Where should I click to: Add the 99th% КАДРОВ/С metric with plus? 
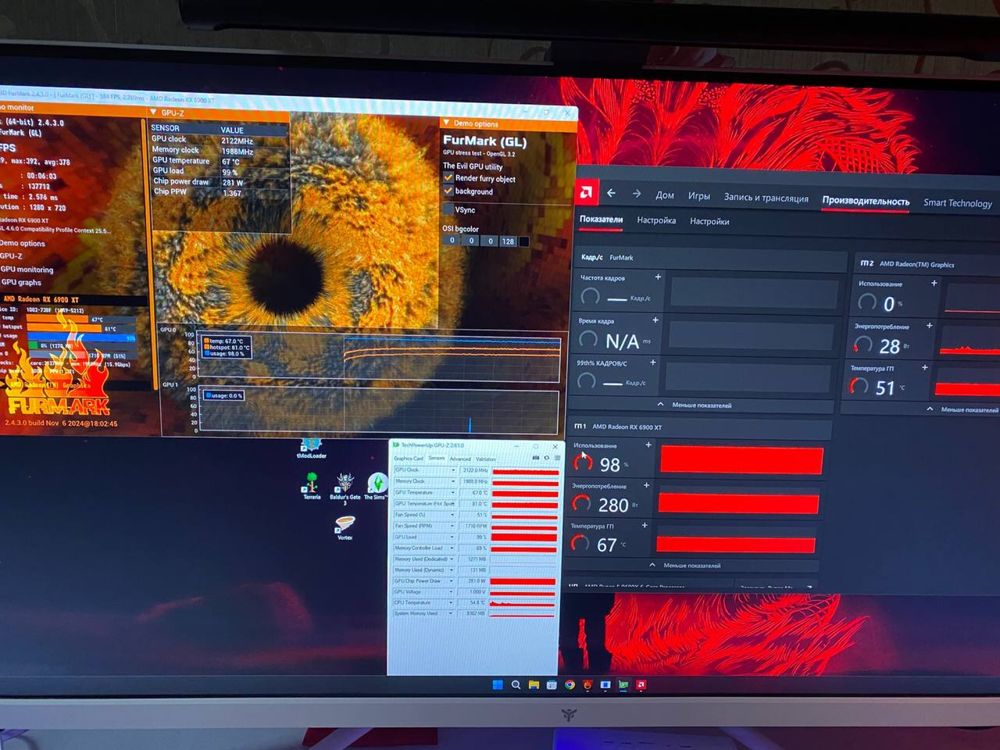652,362
